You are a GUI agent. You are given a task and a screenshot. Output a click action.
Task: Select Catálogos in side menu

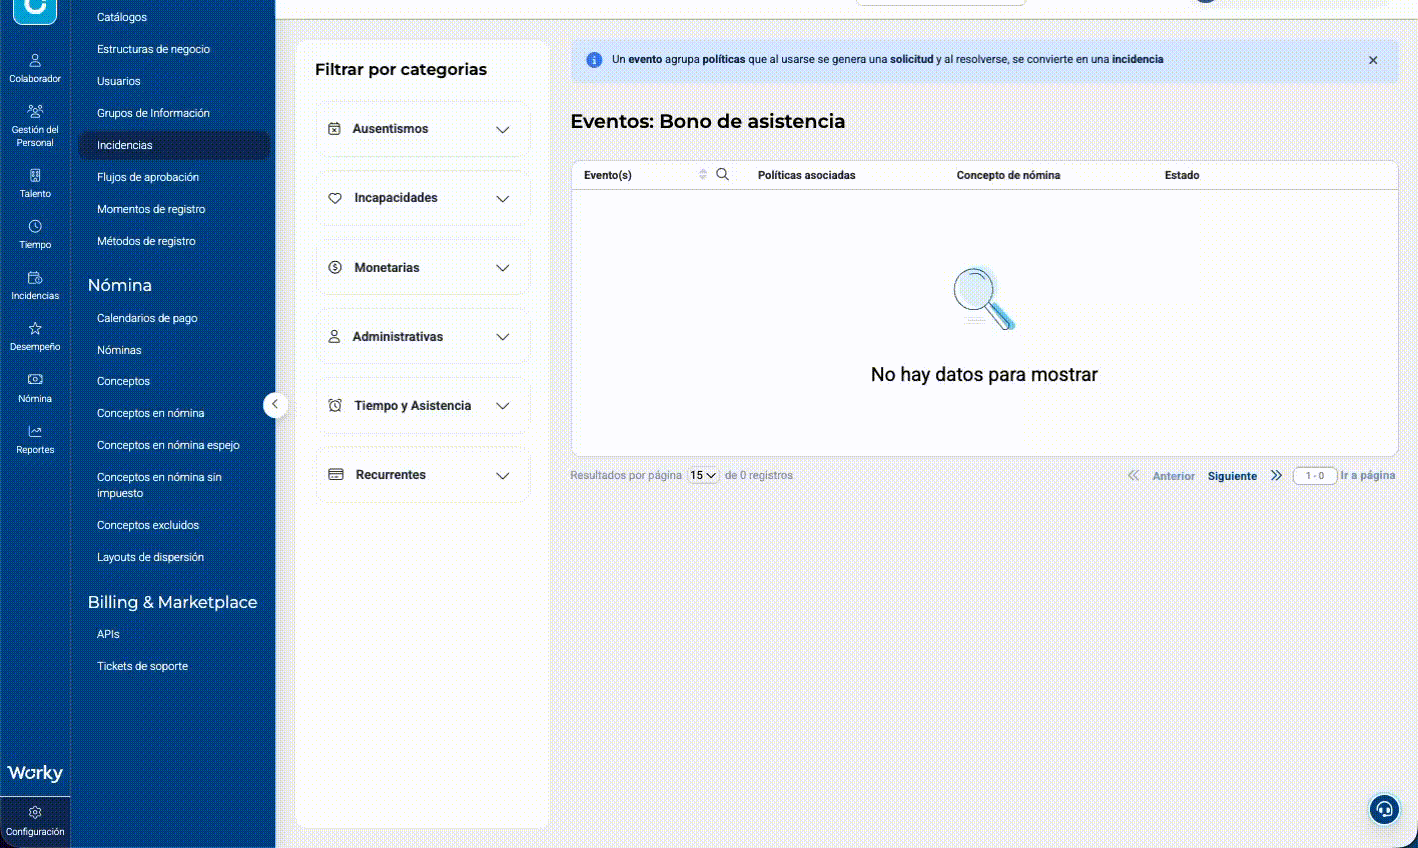point(122,17)
